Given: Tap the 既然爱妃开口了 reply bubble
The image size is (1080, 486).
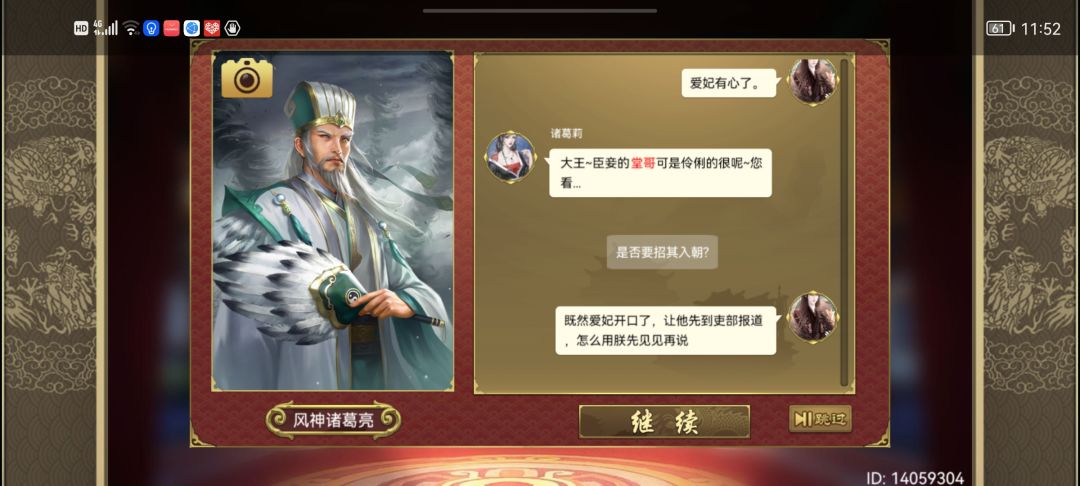Looking at the screenshot, I should (665, 330).
